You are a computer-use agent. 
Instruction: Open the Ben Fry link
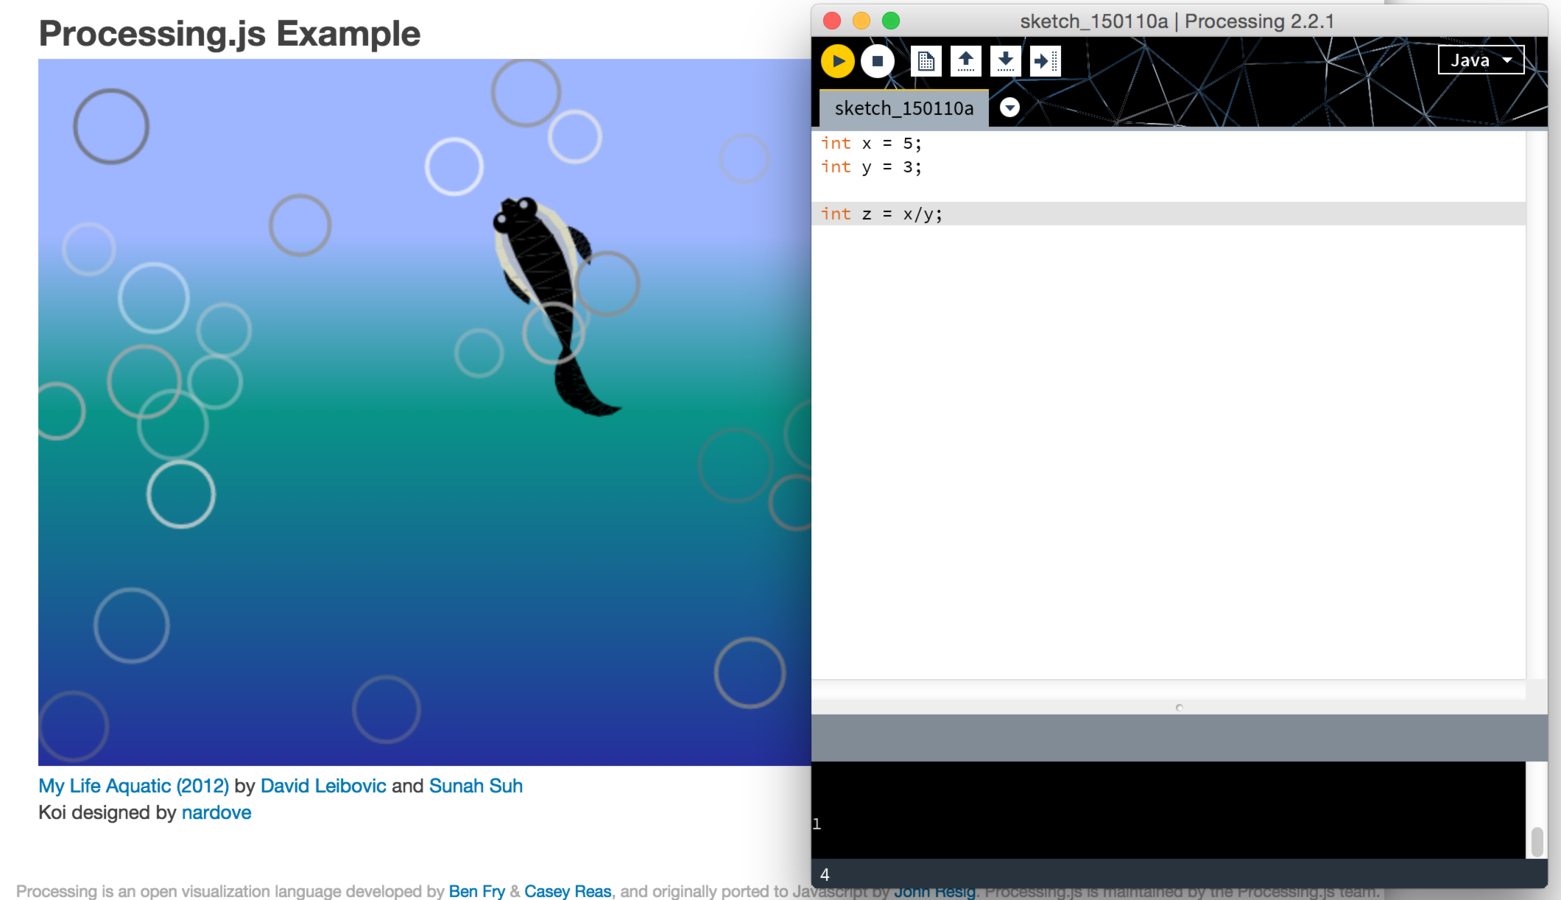click(x=477, y=891)
